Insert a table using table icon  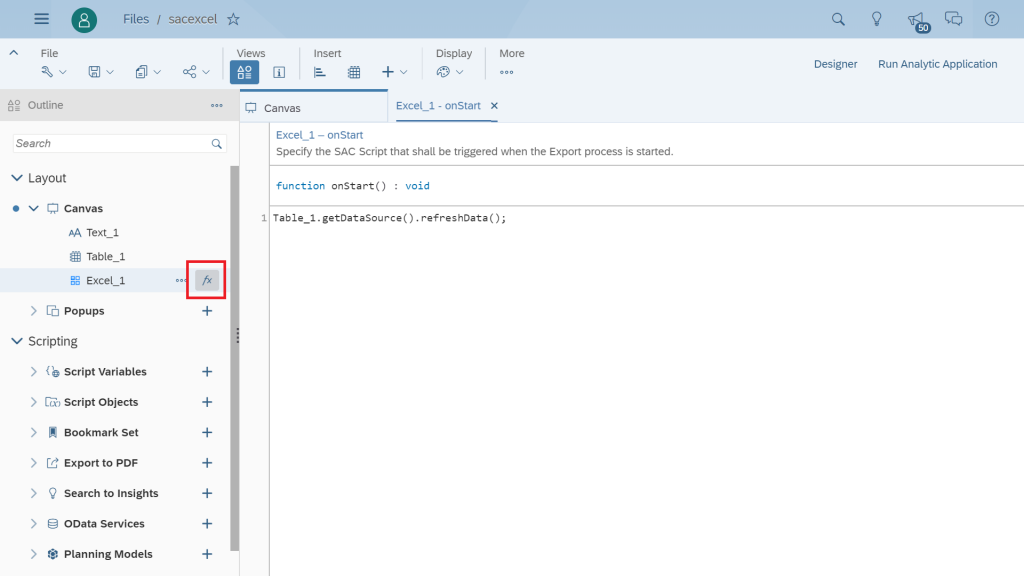tap(354, 72)
